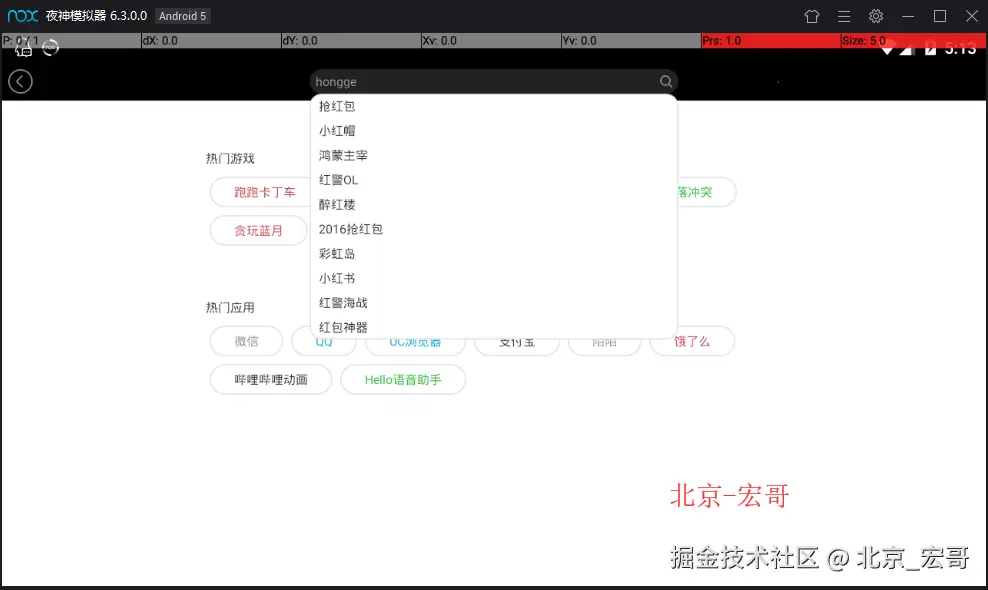Image resolution: width=988 pixels, height=590 pixels.
Task: Open the Nox skin/theme shirt icon
Action: [812, 16]
